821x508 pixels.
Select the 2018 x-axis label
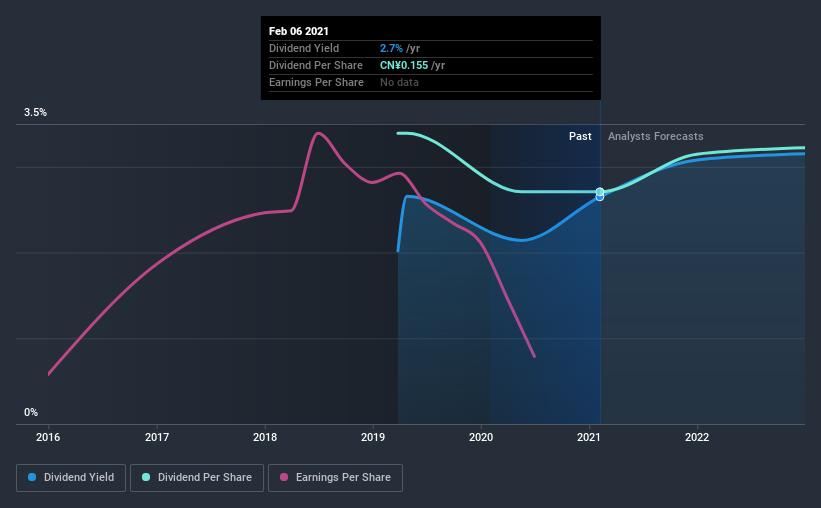[265, 437]
